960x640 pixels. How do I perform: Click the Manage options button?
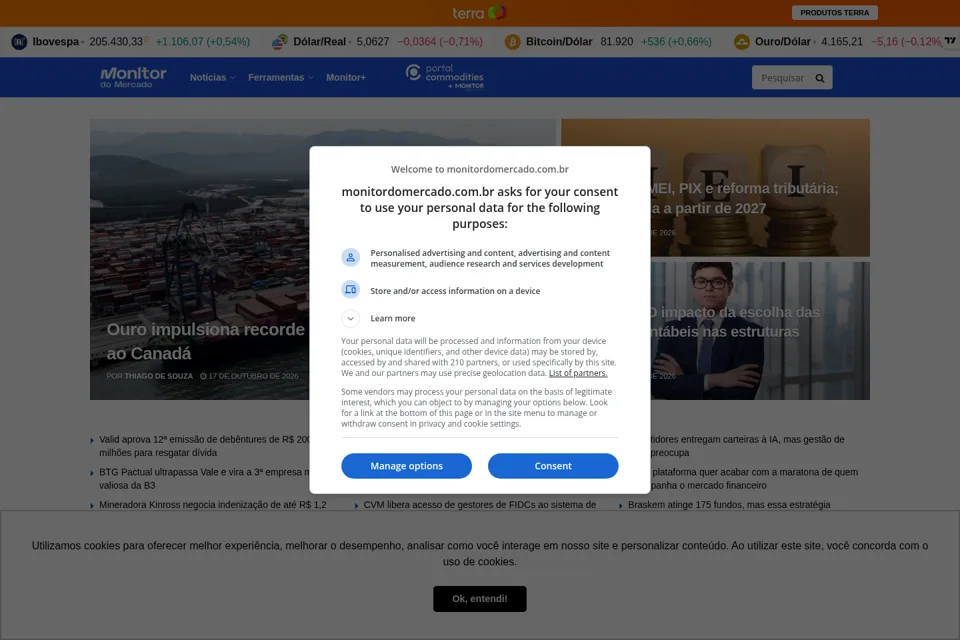[407, 466]
